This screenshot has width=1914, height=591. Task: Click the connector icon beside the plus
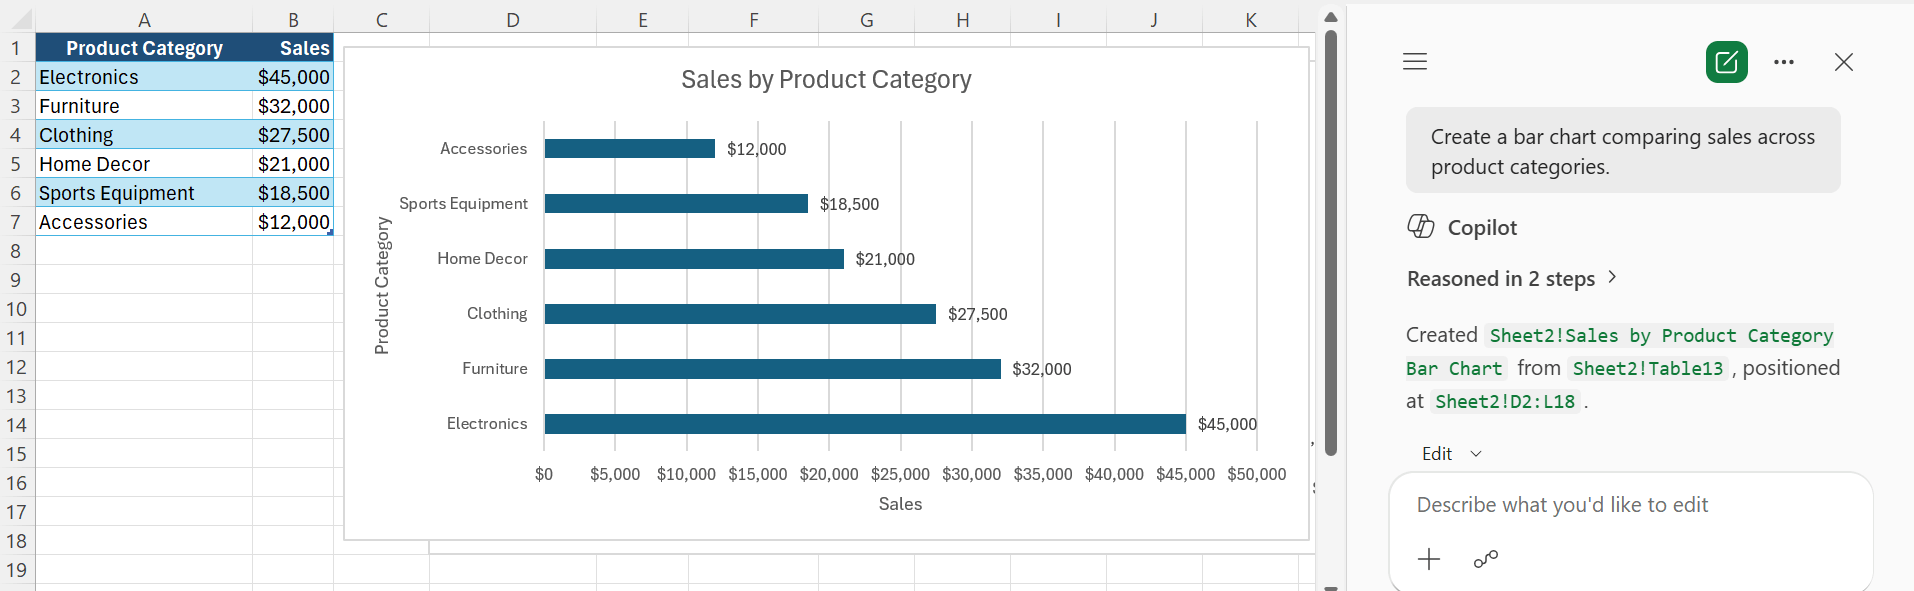1485,559
